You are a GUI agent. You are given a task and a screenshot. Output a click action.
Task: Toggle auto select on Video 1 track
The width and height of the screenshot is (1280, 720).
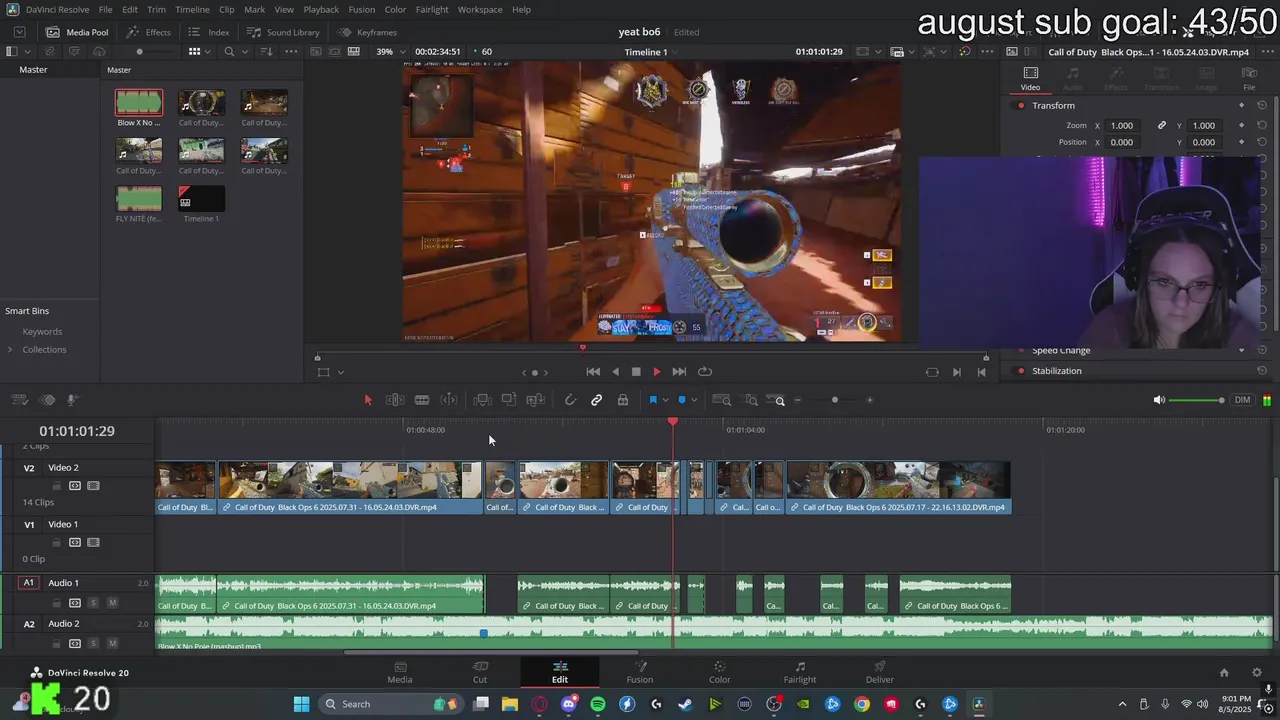75,543
